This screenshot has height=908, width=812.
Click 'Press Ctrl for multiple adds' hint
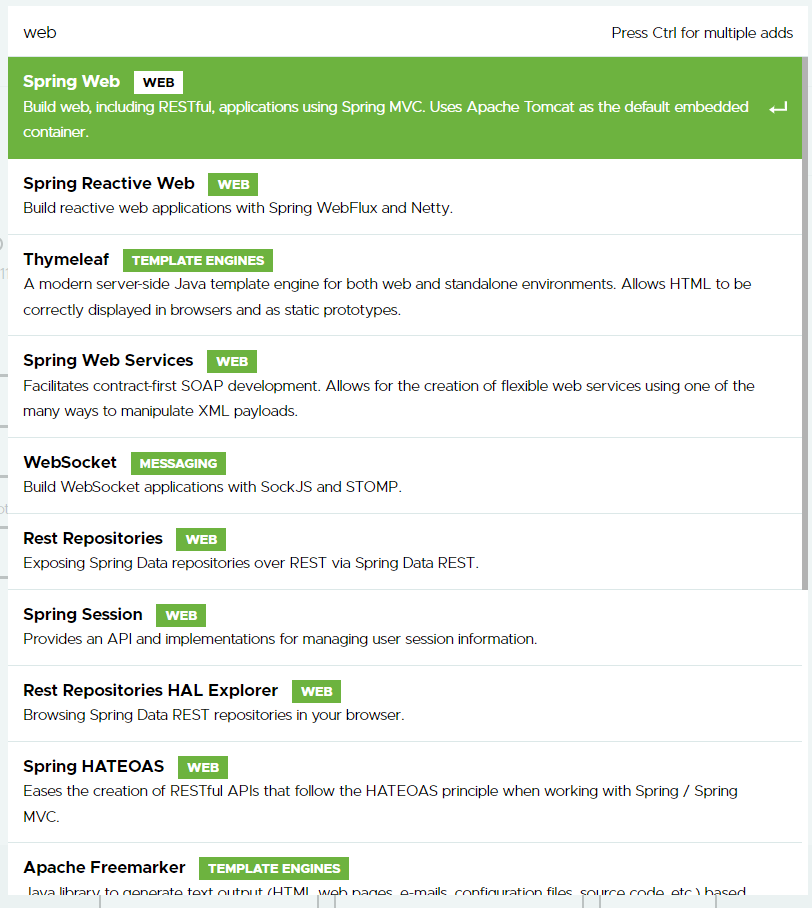(702, 33)
